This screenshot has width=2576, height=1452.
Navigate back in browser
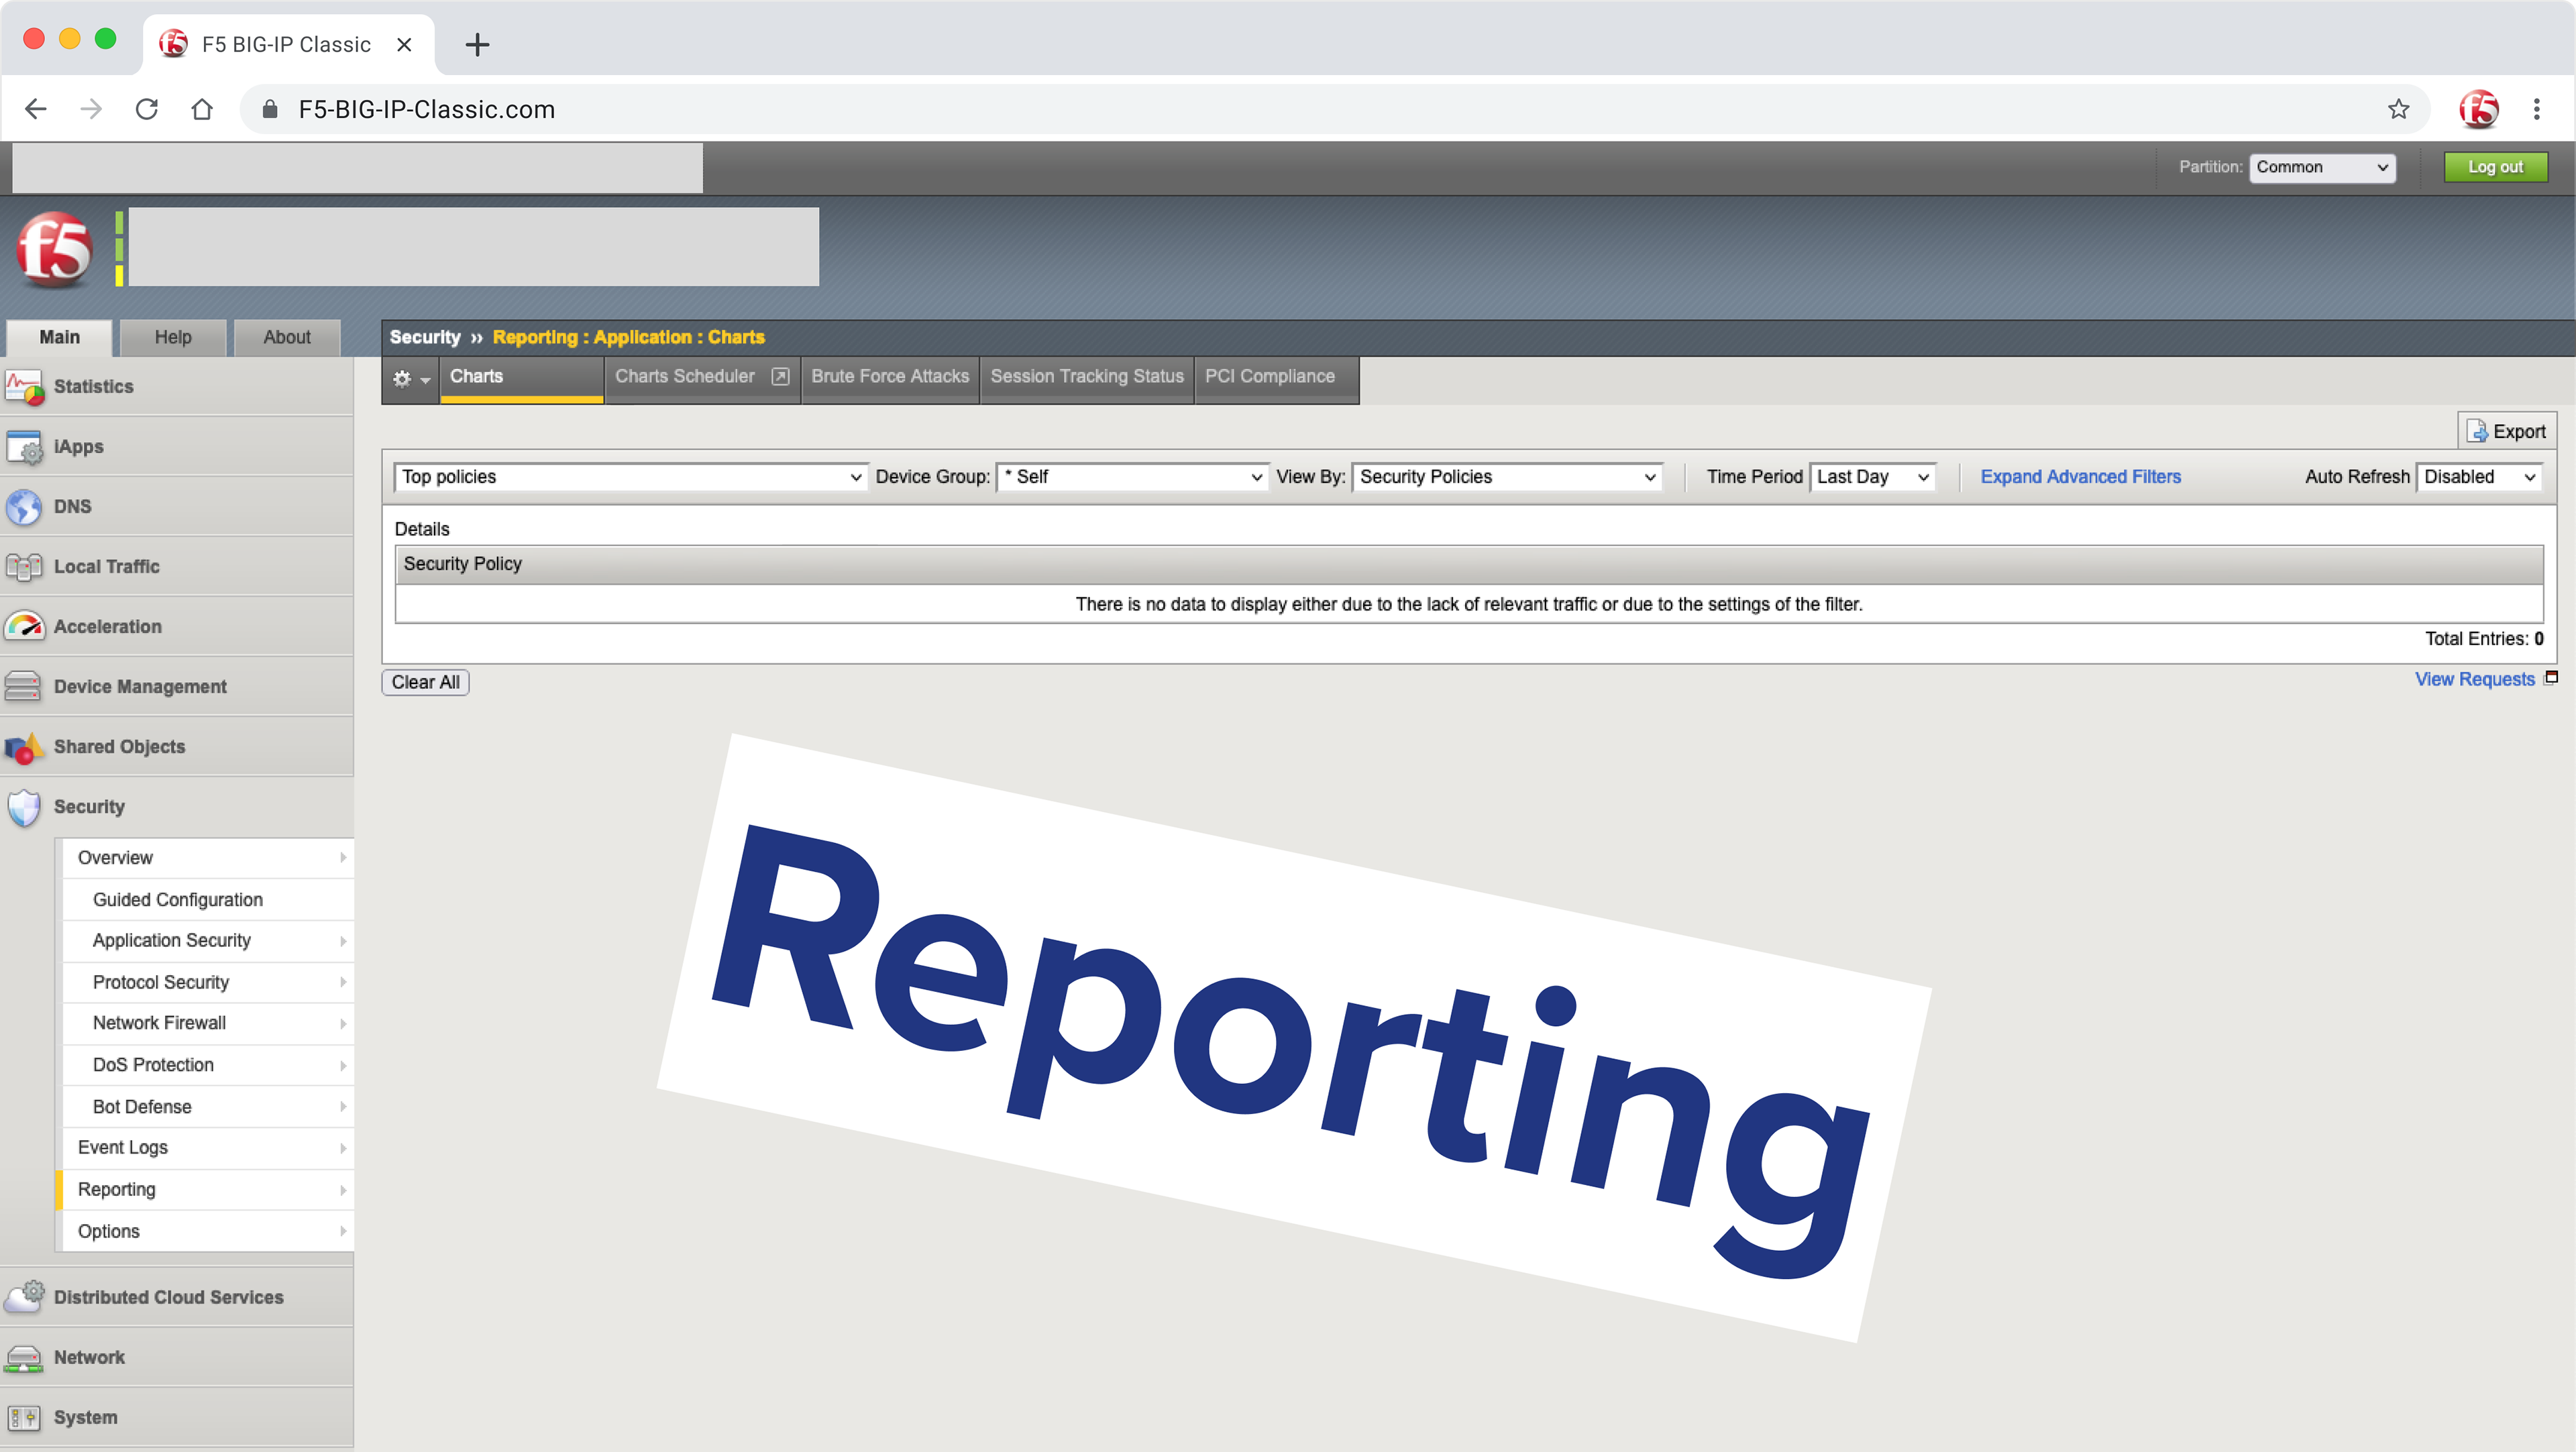pos(36,109)
